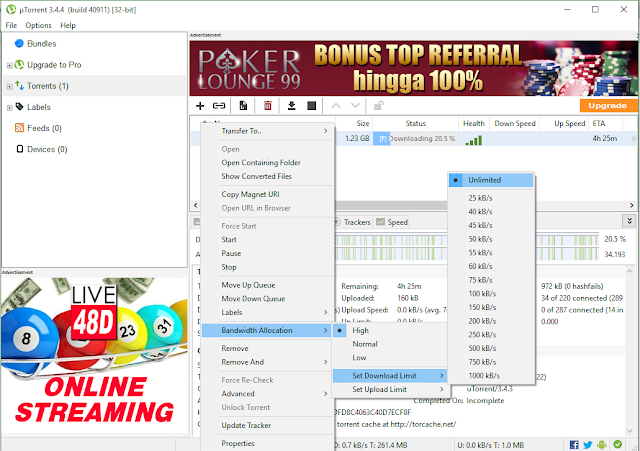
Task: Click the Twitter bird icon in the status bar
Action: (x=588, y=445)
